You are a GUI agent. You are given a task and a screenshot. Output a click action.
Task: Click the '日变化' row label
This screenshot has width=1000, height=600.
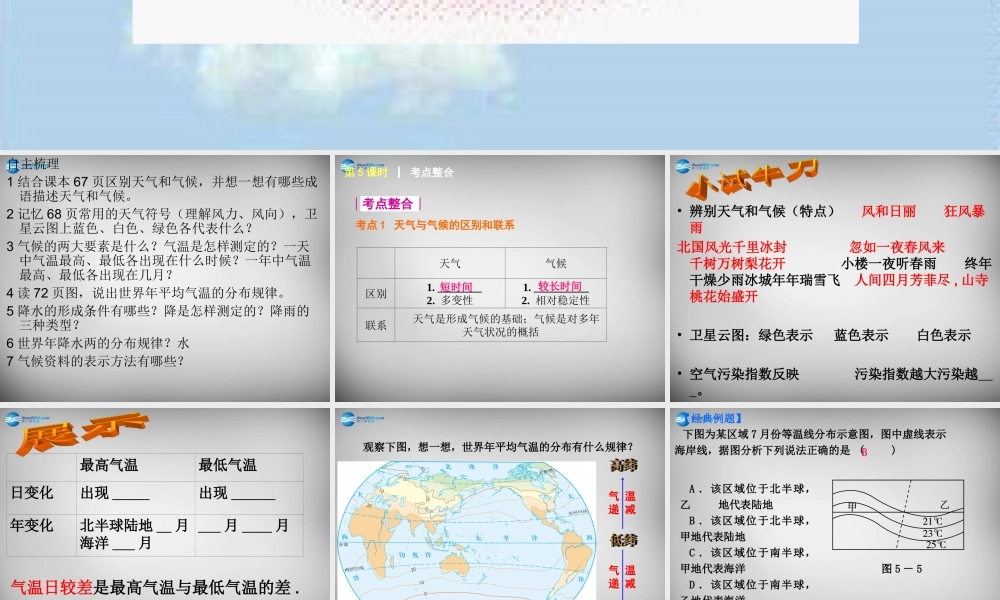pos(31,493)
